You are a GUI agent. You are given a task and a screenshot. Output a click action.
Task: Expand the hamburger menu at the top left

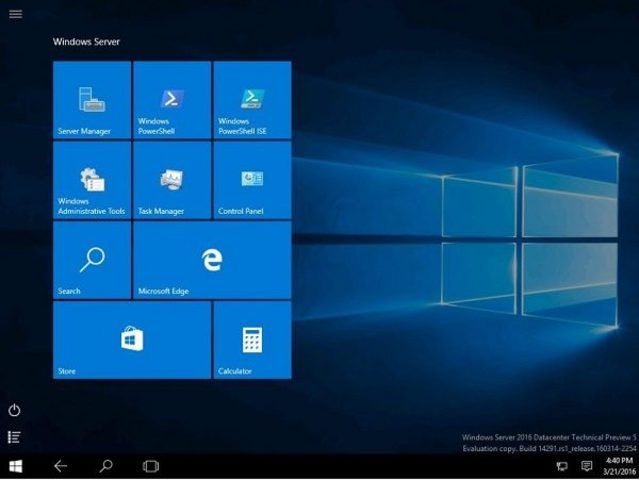tap(15, 14)
